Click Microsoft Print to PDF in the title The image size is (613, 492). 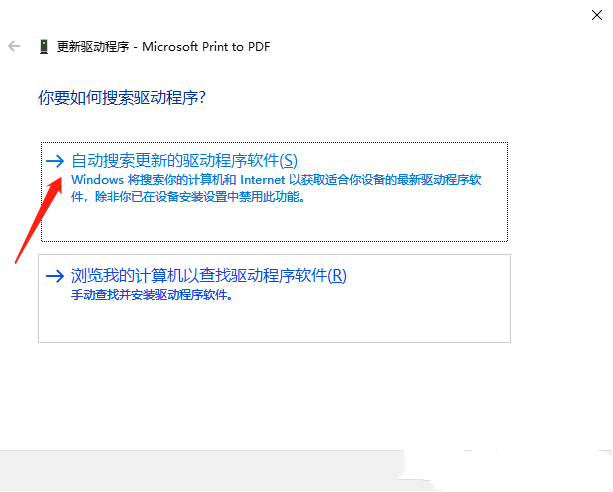(207, 46)
